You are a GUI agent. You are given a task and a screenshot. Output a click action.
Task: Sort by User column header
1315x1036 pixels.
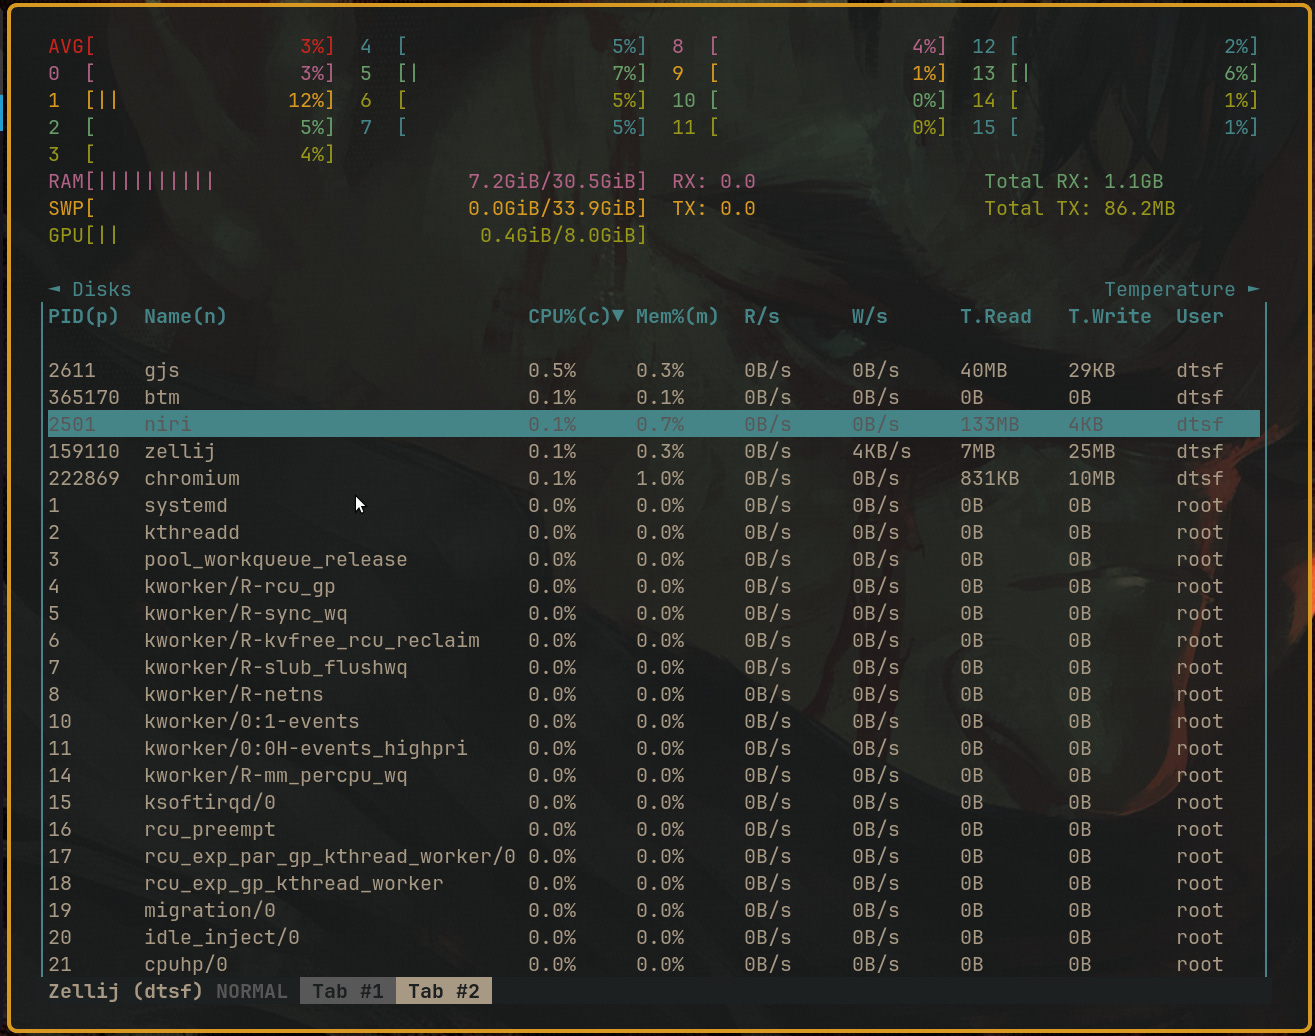tap(1200, 317)
